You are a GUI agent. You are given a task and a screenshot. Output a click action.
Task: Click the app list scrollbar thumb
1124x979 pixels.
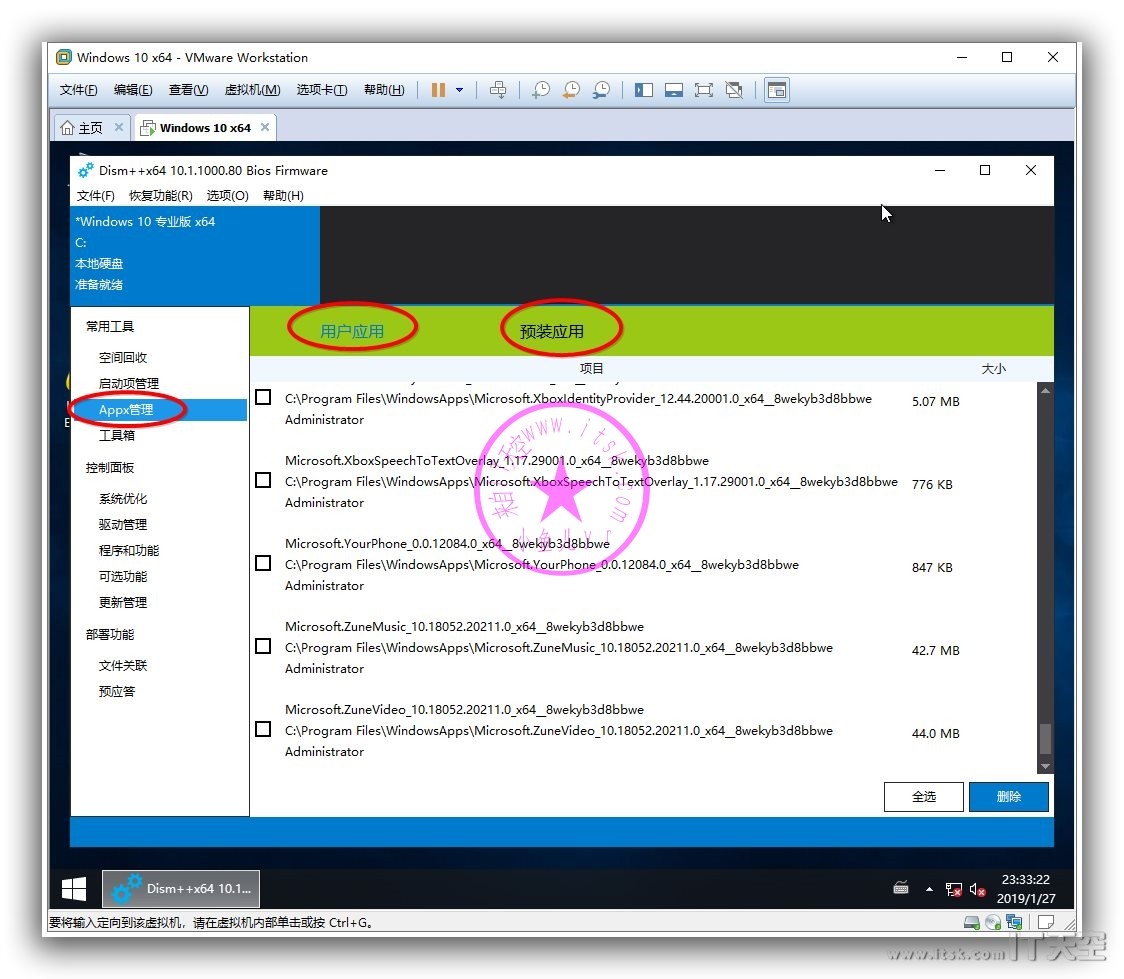(1045, 738)
